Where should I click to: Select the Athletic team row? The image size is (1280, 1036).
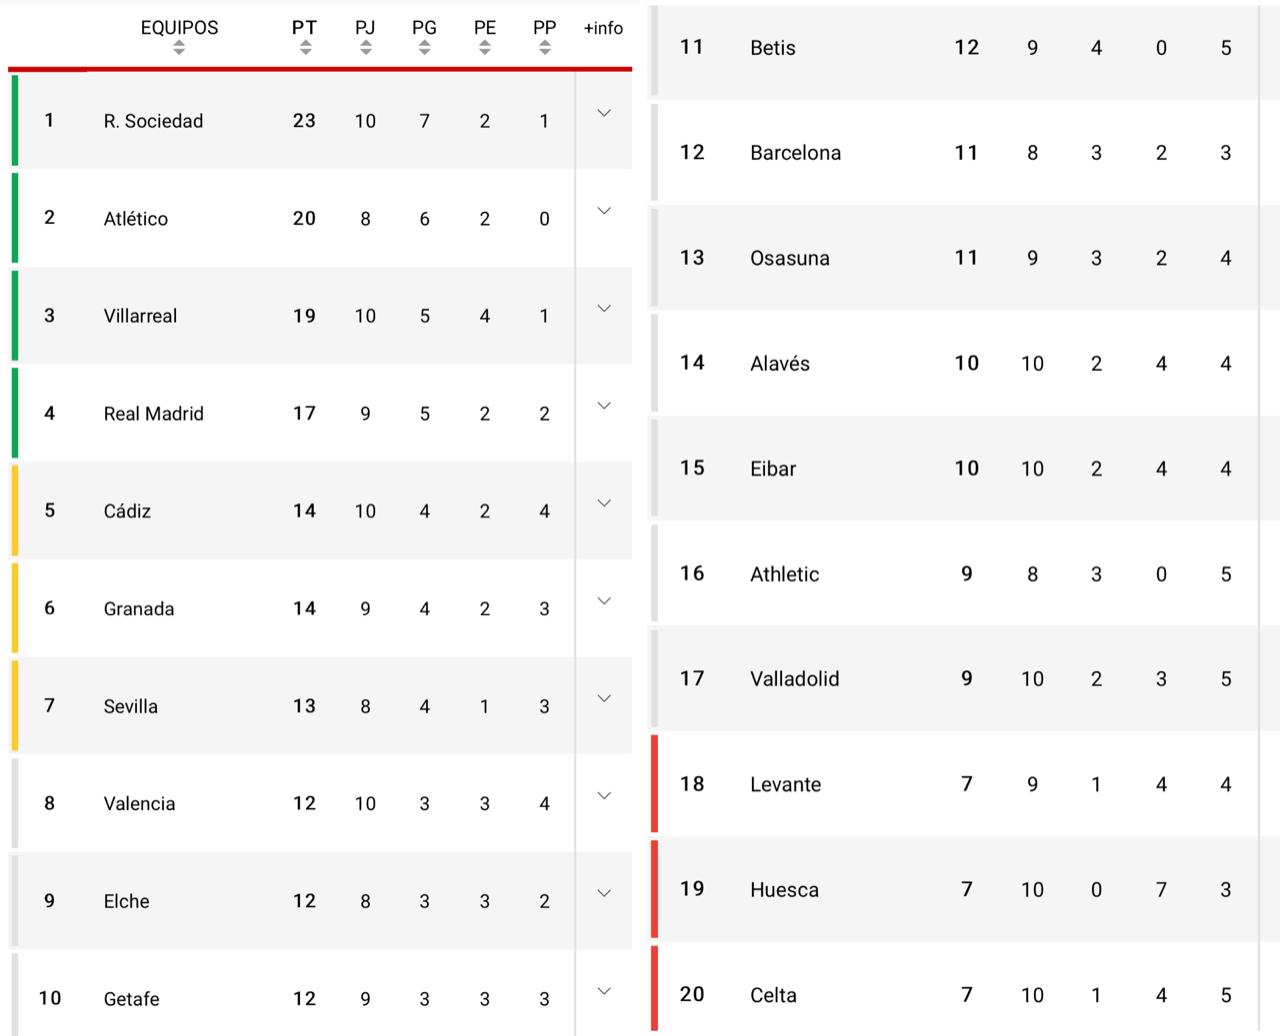(x=784, y=574)
